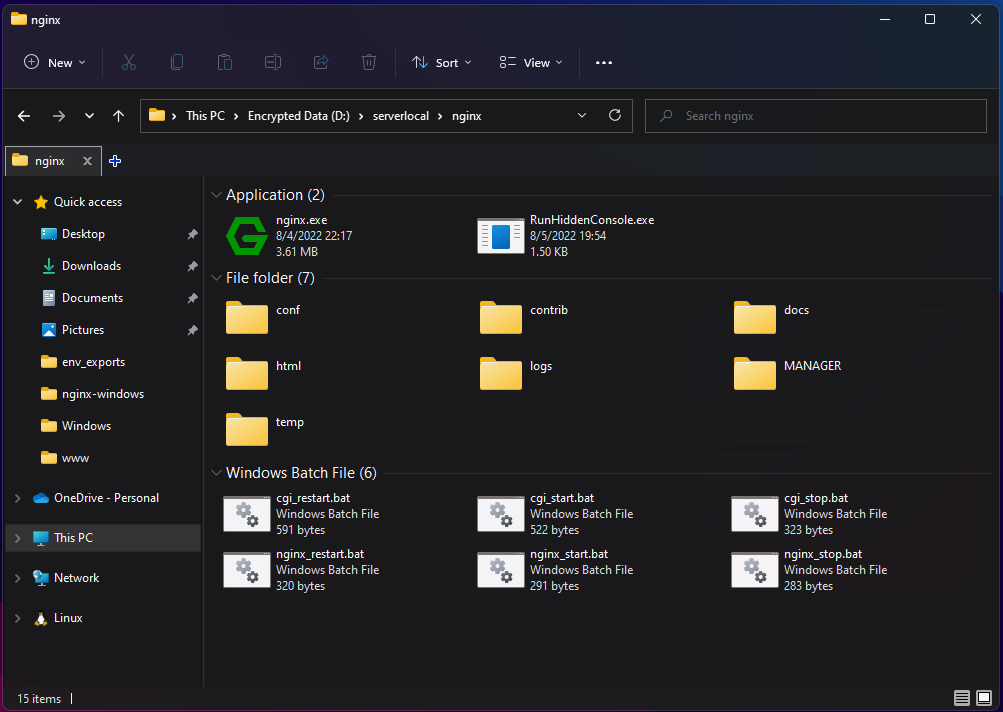Select the nginx.exe green icon
Screen dimensions: 1003x712
tap(247, 235)
